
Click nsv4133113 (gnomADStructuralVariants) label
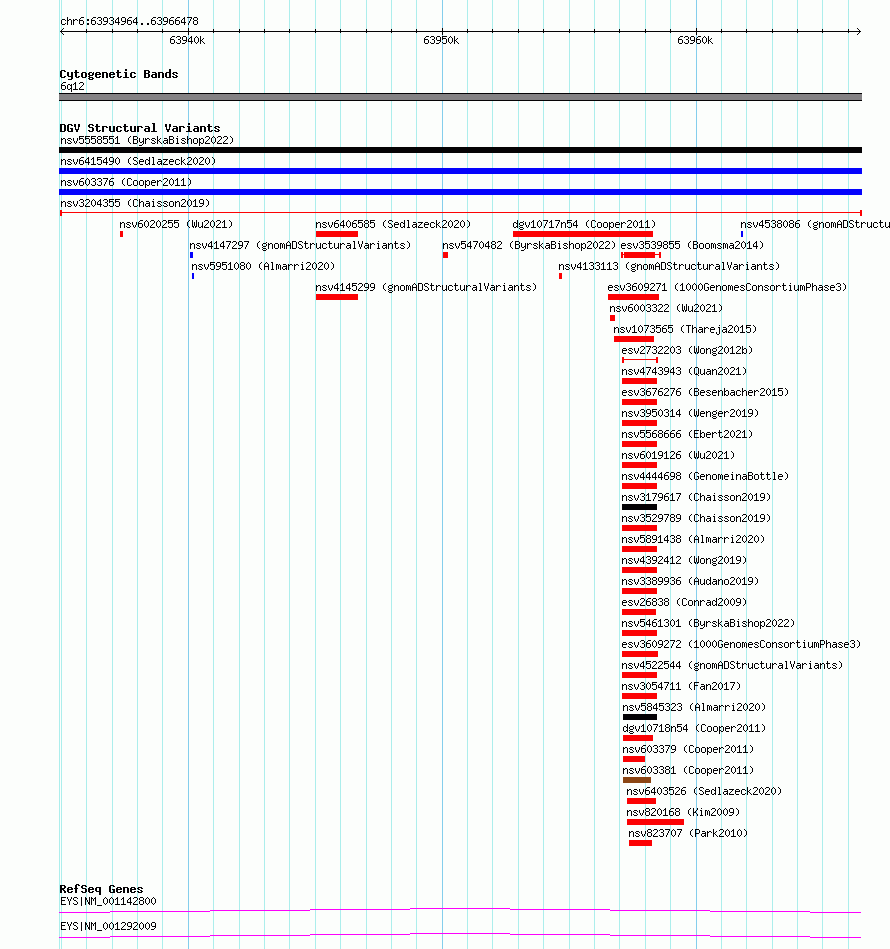(669, 266)
